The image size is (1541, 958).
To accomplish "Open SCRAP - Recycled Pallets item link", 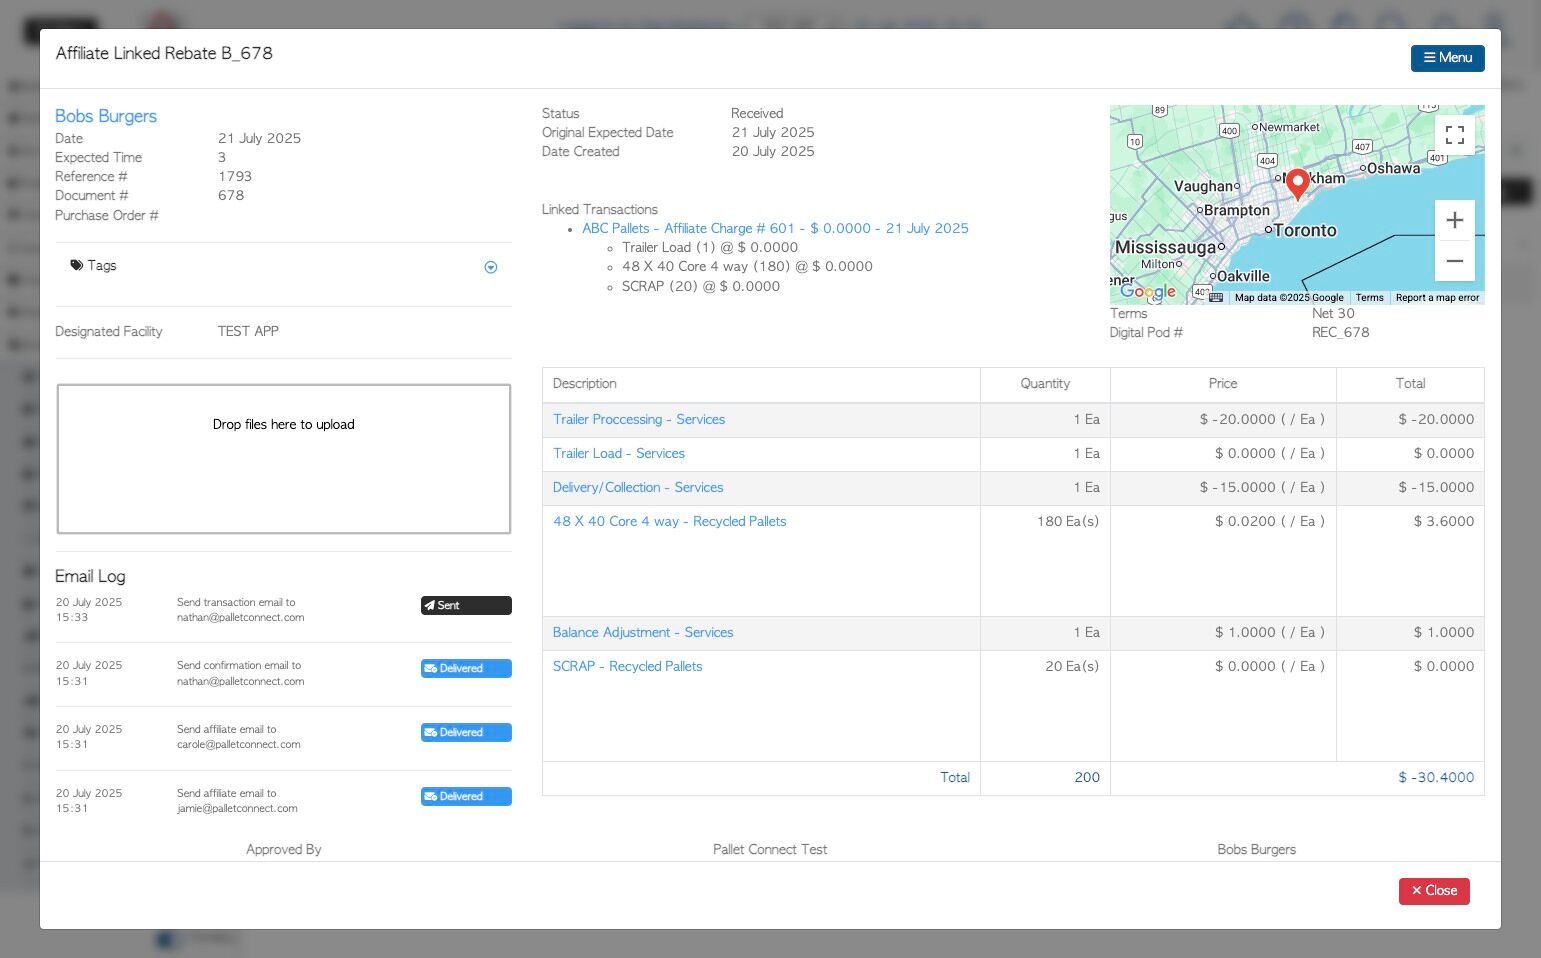I will click(x=628, y=666).
